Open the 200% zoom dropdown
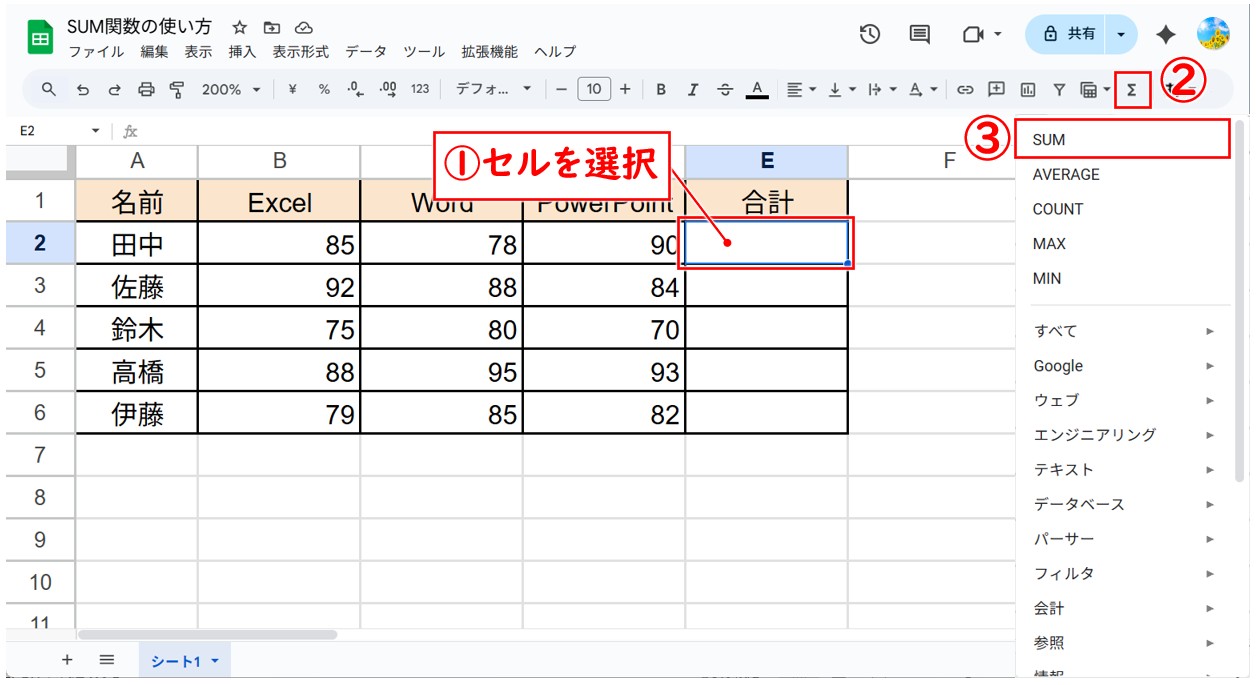The width and height of the screenshot is (1256, 685). click(230, 90)
